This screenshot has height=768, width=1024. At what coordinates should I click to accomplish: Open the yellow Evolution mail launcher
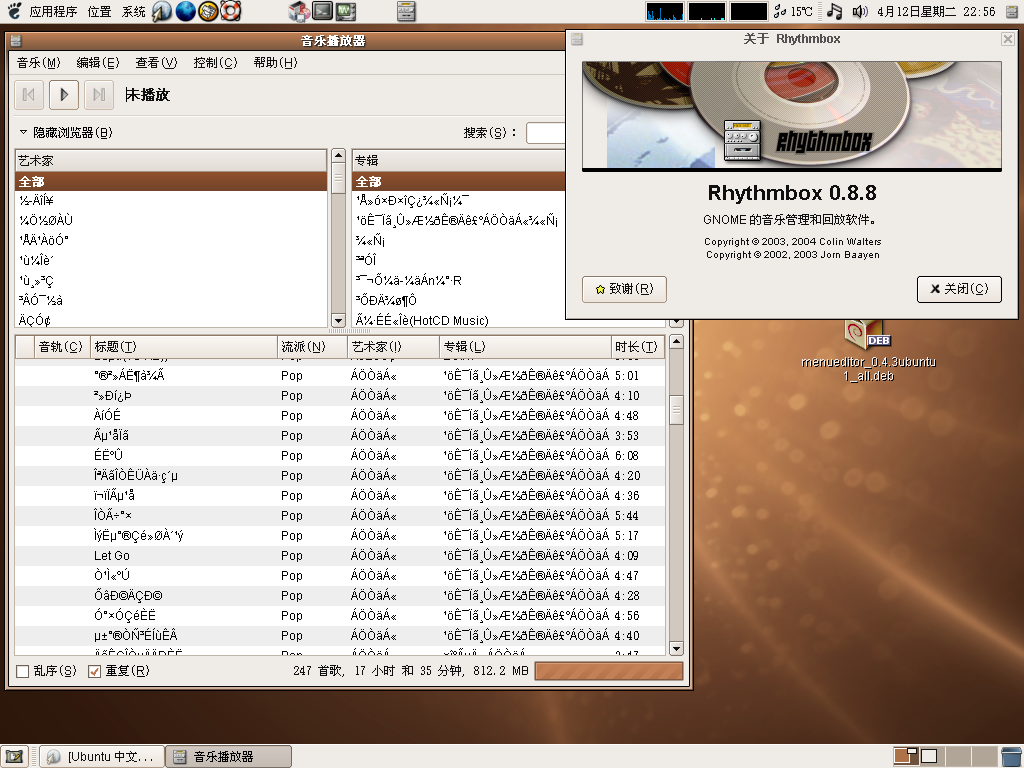(208, 11)
